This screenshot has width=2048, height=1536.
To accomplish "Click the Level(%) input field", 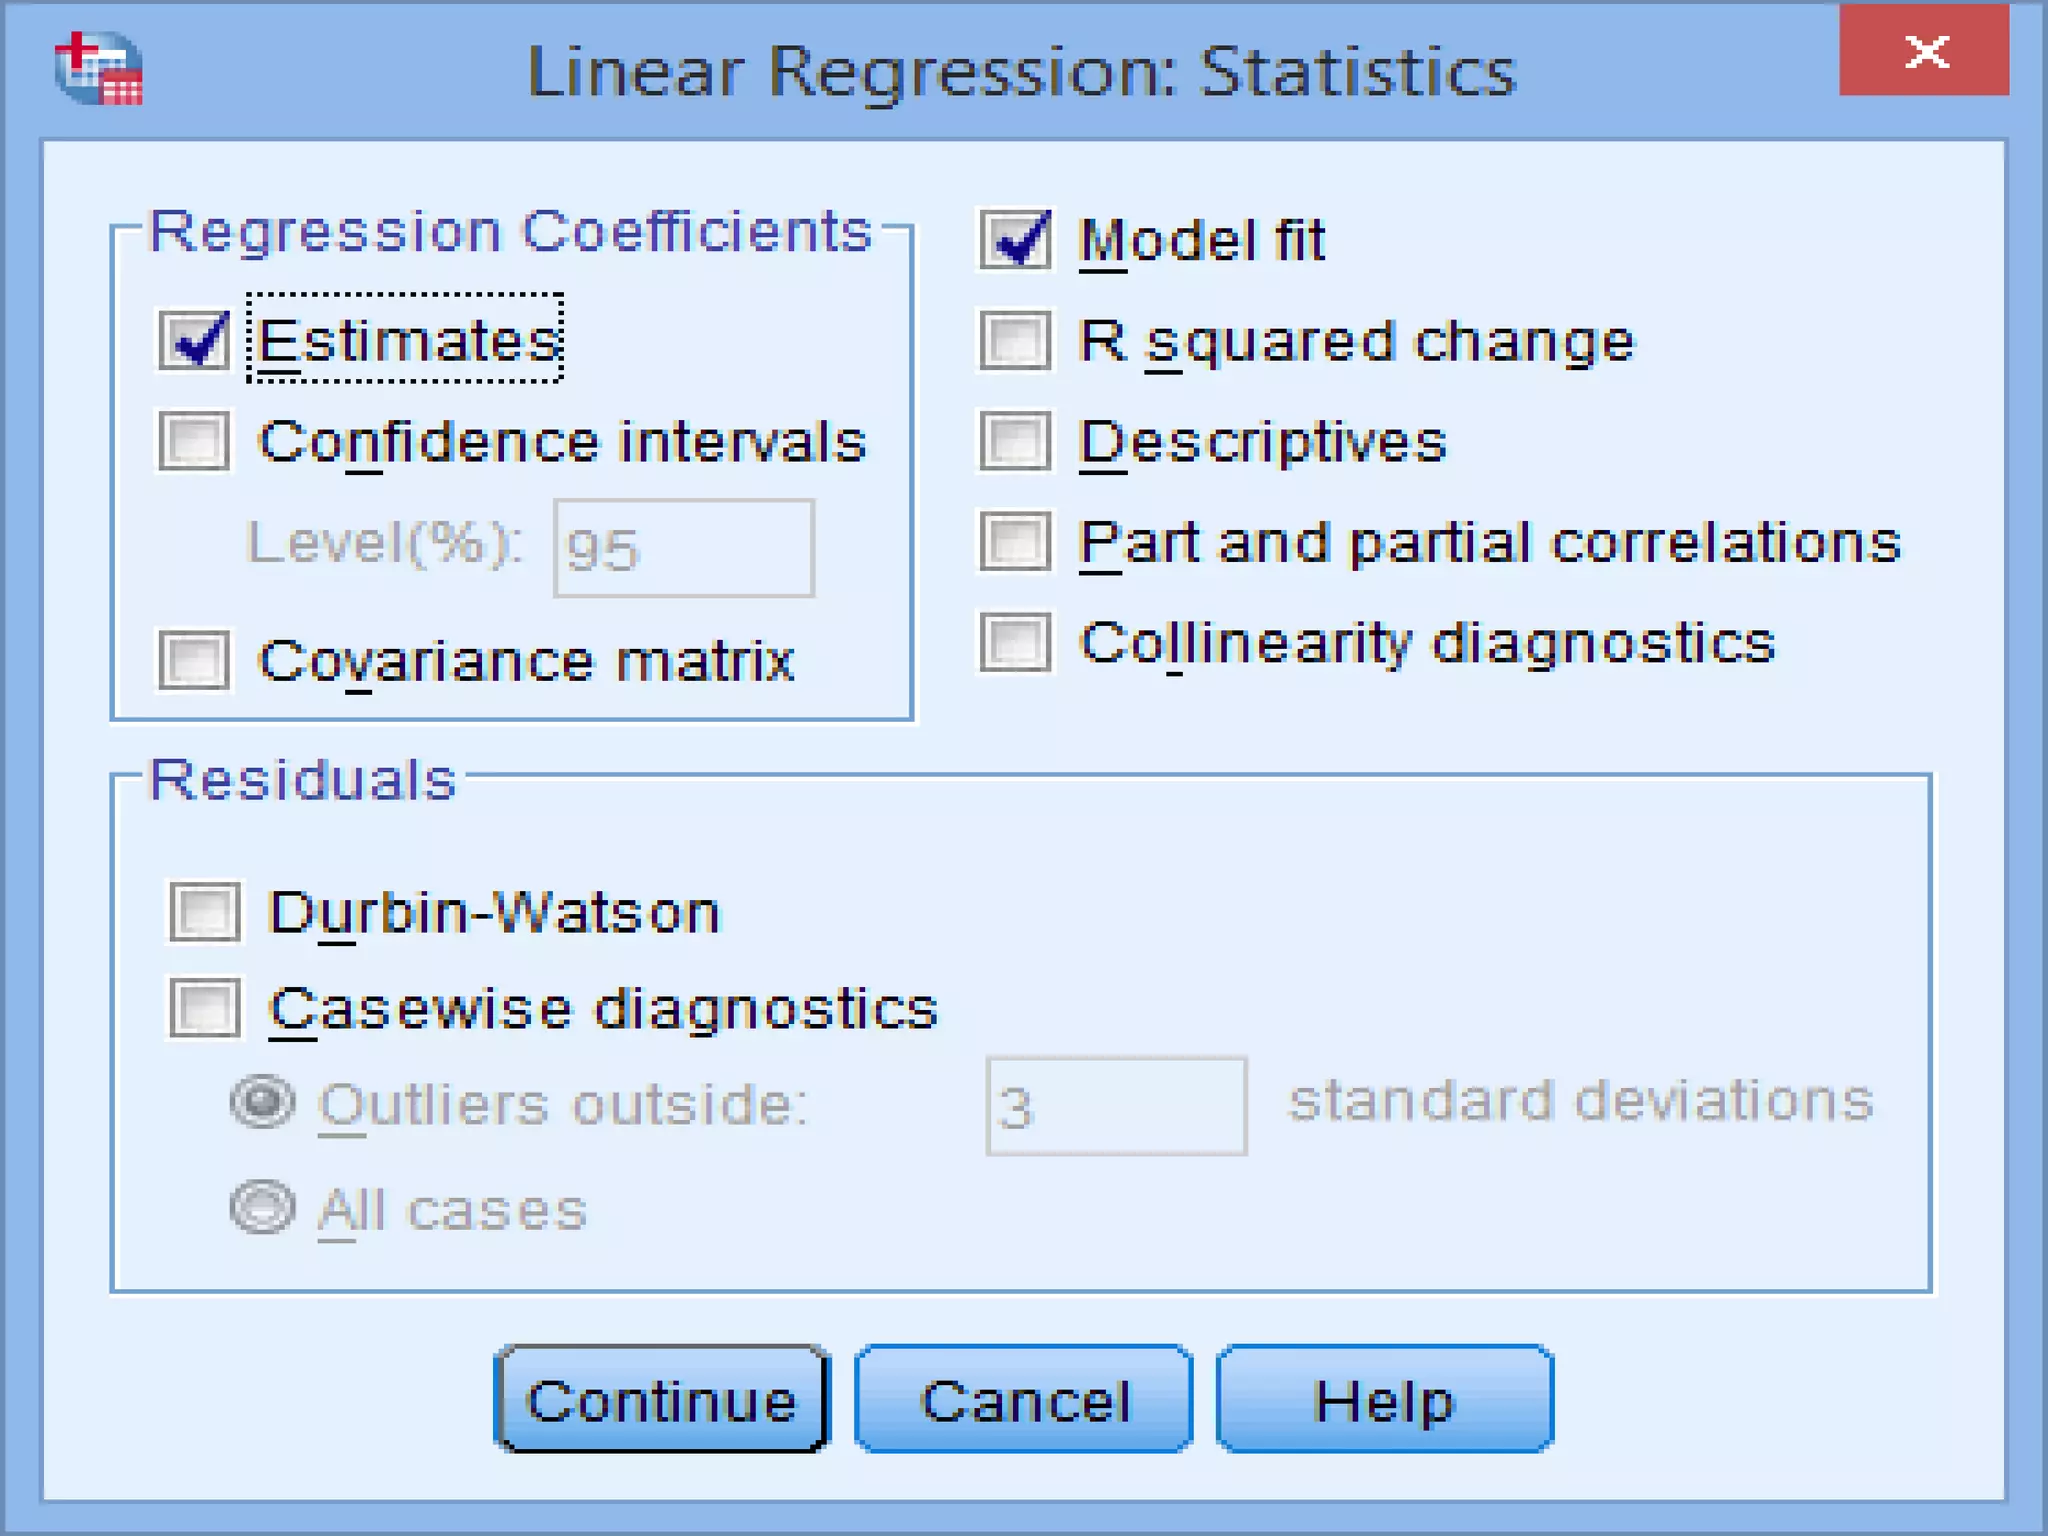I will [684, 548].
